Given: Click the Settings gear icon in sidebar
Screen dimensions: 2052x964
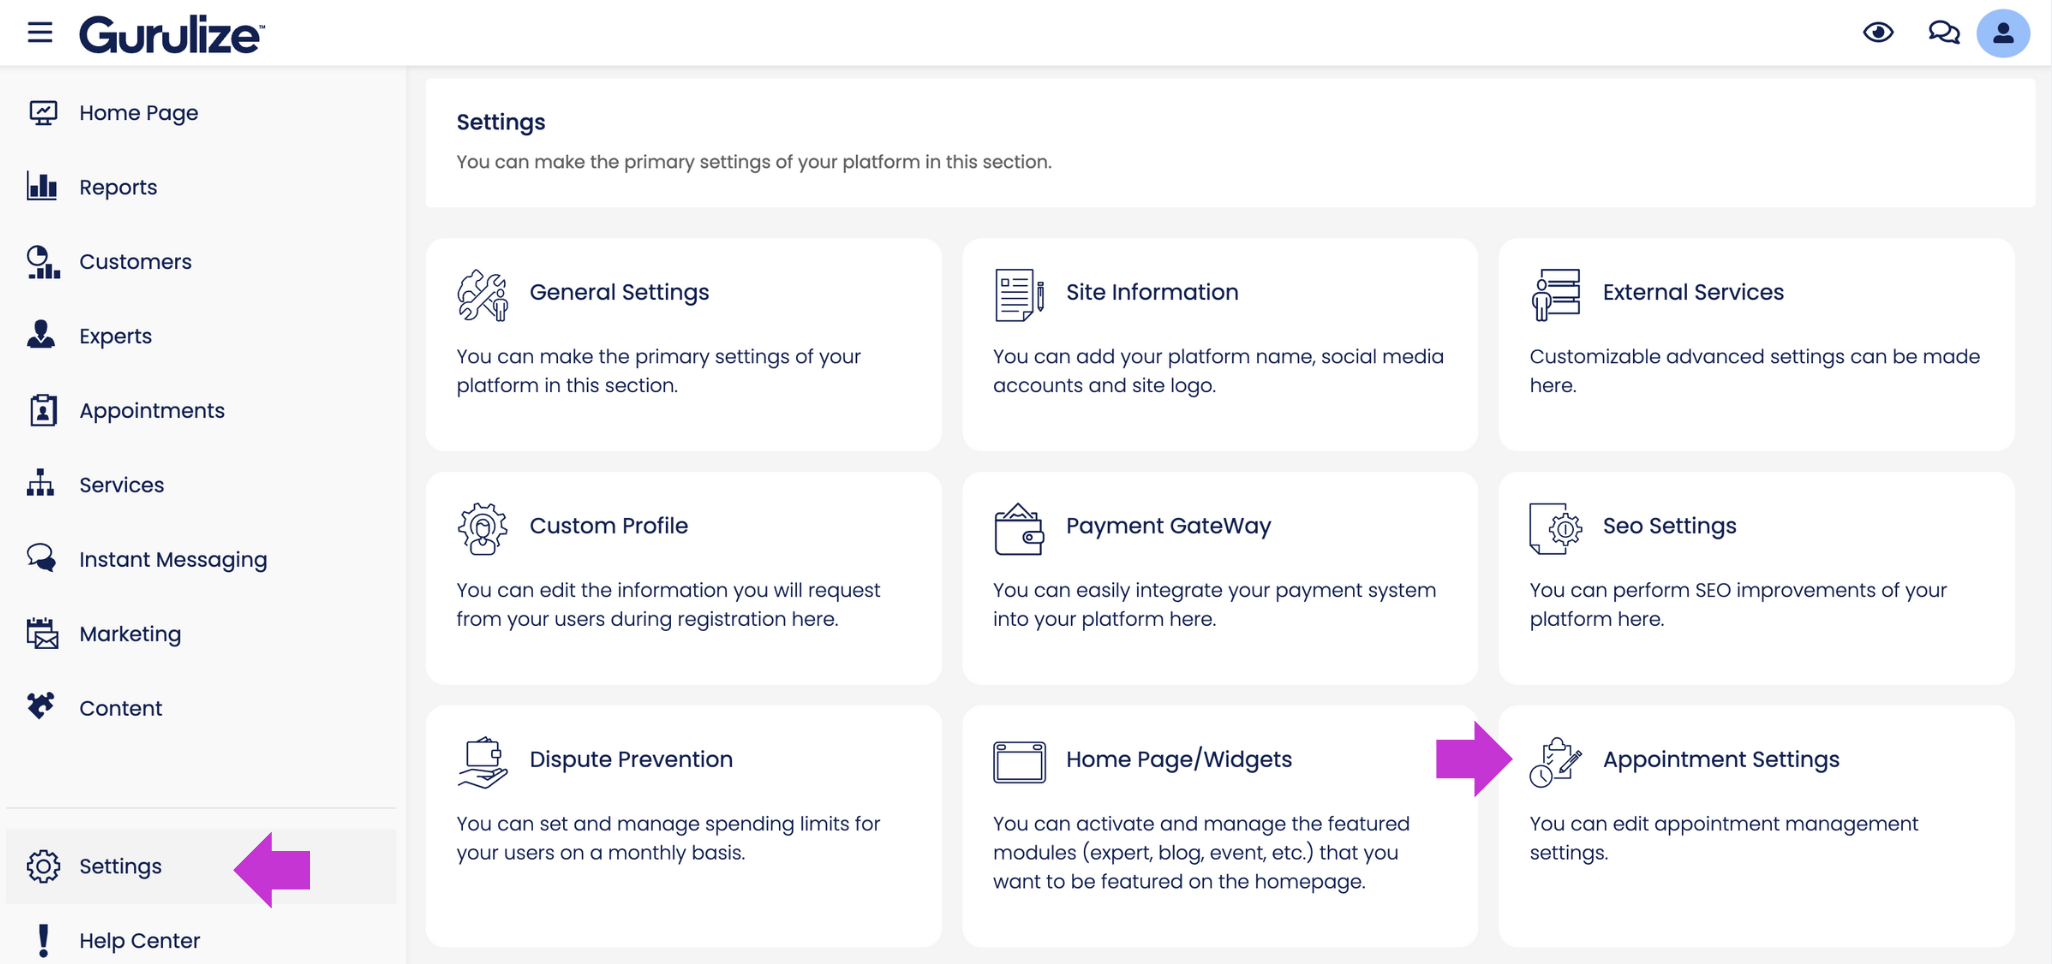Looking at the screenshot, I should point(43,866).
